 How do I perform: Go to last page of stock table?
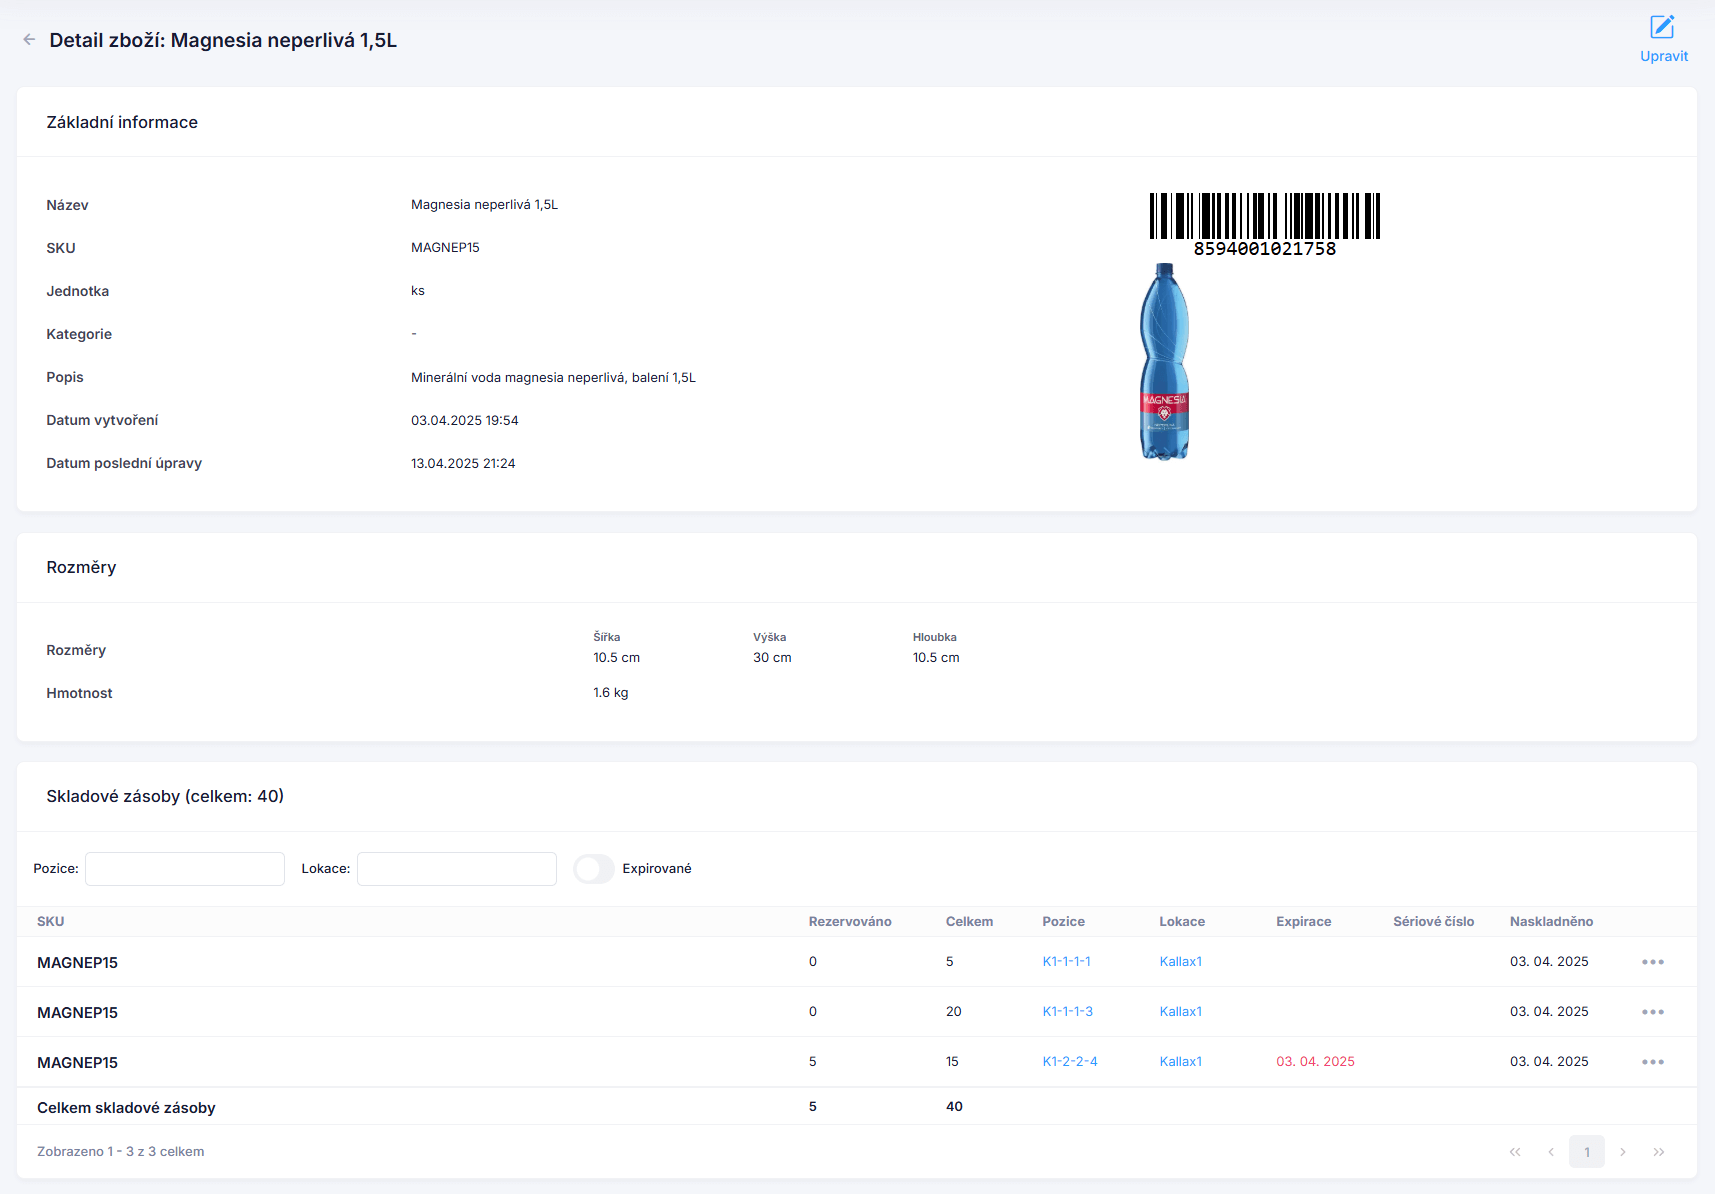(x=1659, y=1152)
